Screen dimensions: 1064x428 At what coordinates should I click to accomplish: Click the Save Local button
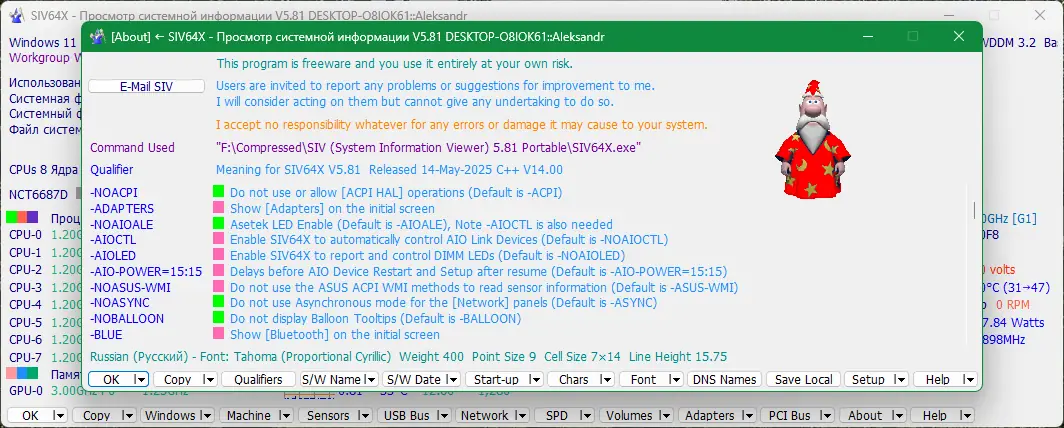pyautogui.click(x=804, y=380)
